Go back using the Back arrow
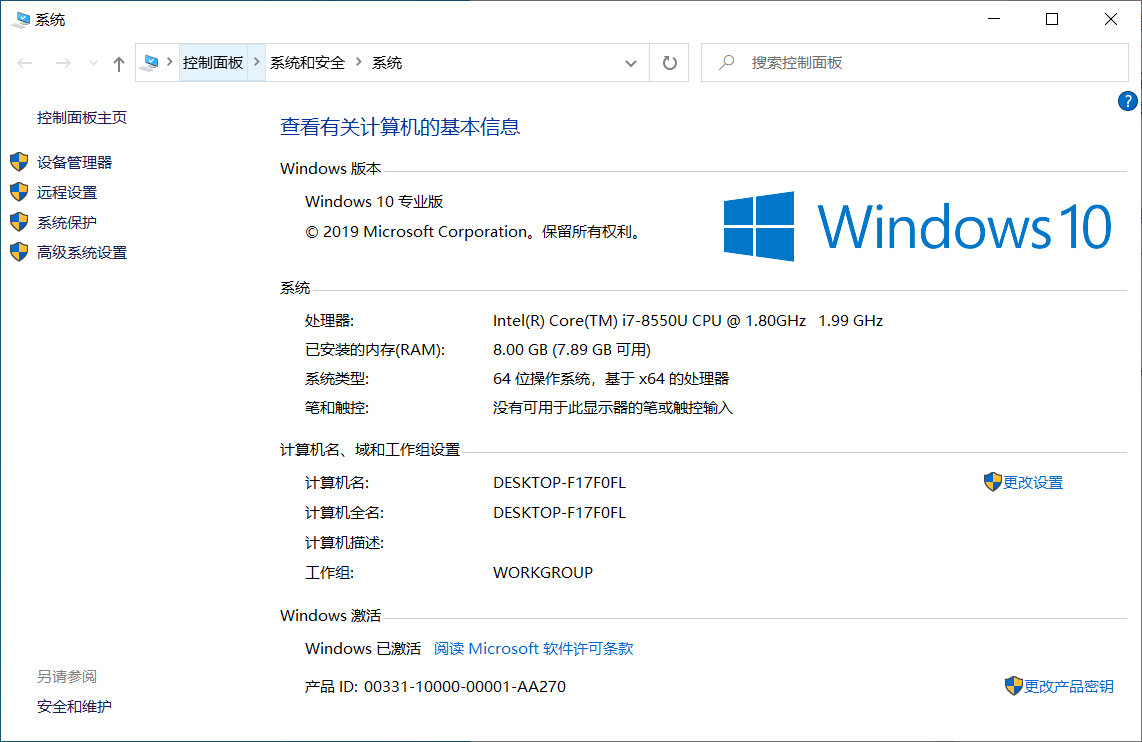 25,63
